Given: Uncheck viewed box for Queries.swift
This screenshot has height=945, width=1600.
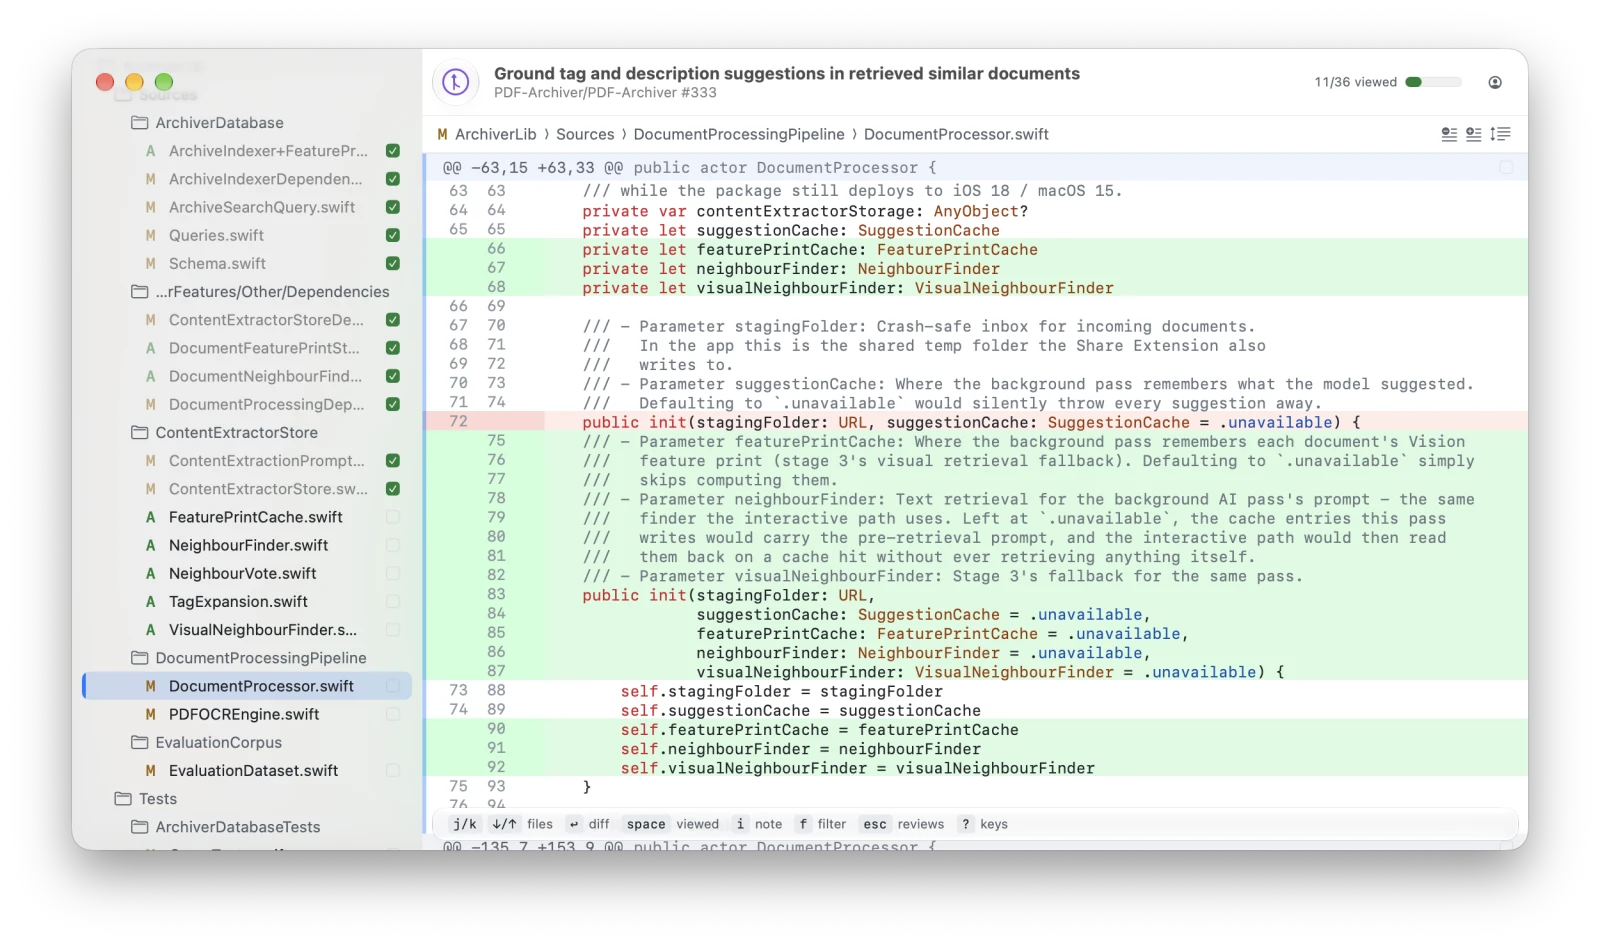Looking at the screenshot, I should 393,235.
